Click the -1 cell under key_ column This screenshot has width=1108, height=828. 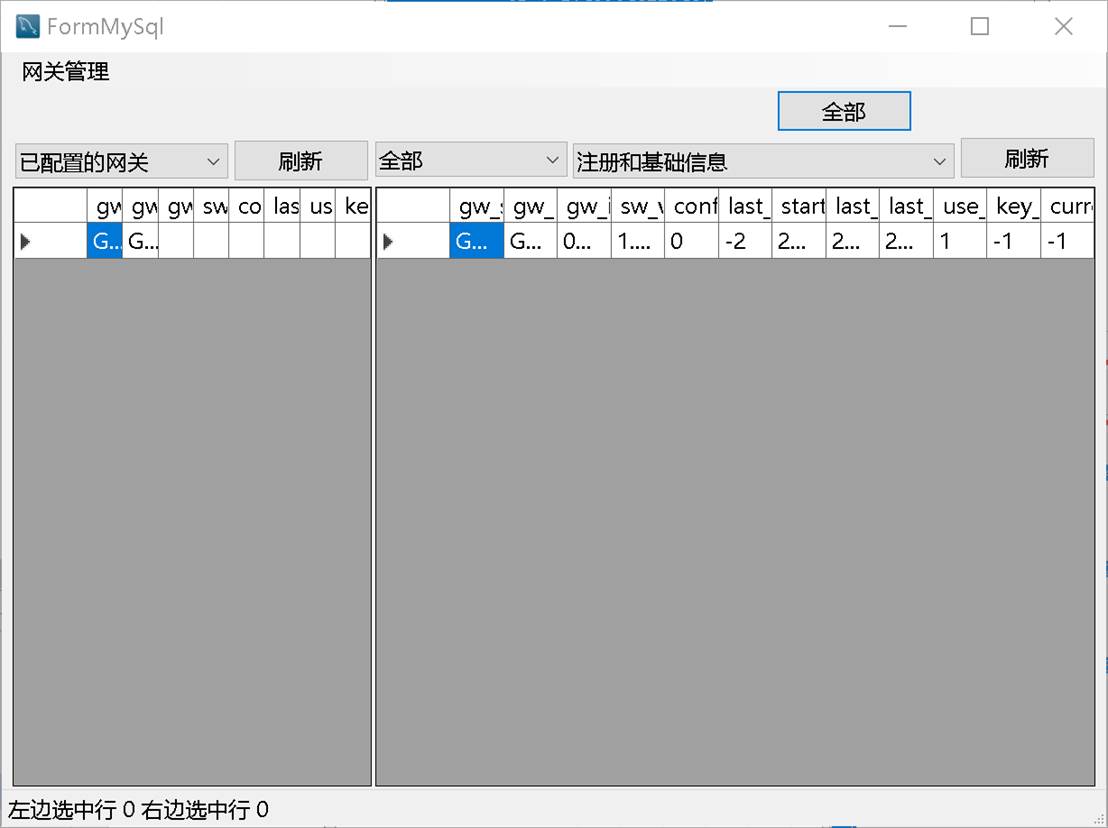(1014, 242)
